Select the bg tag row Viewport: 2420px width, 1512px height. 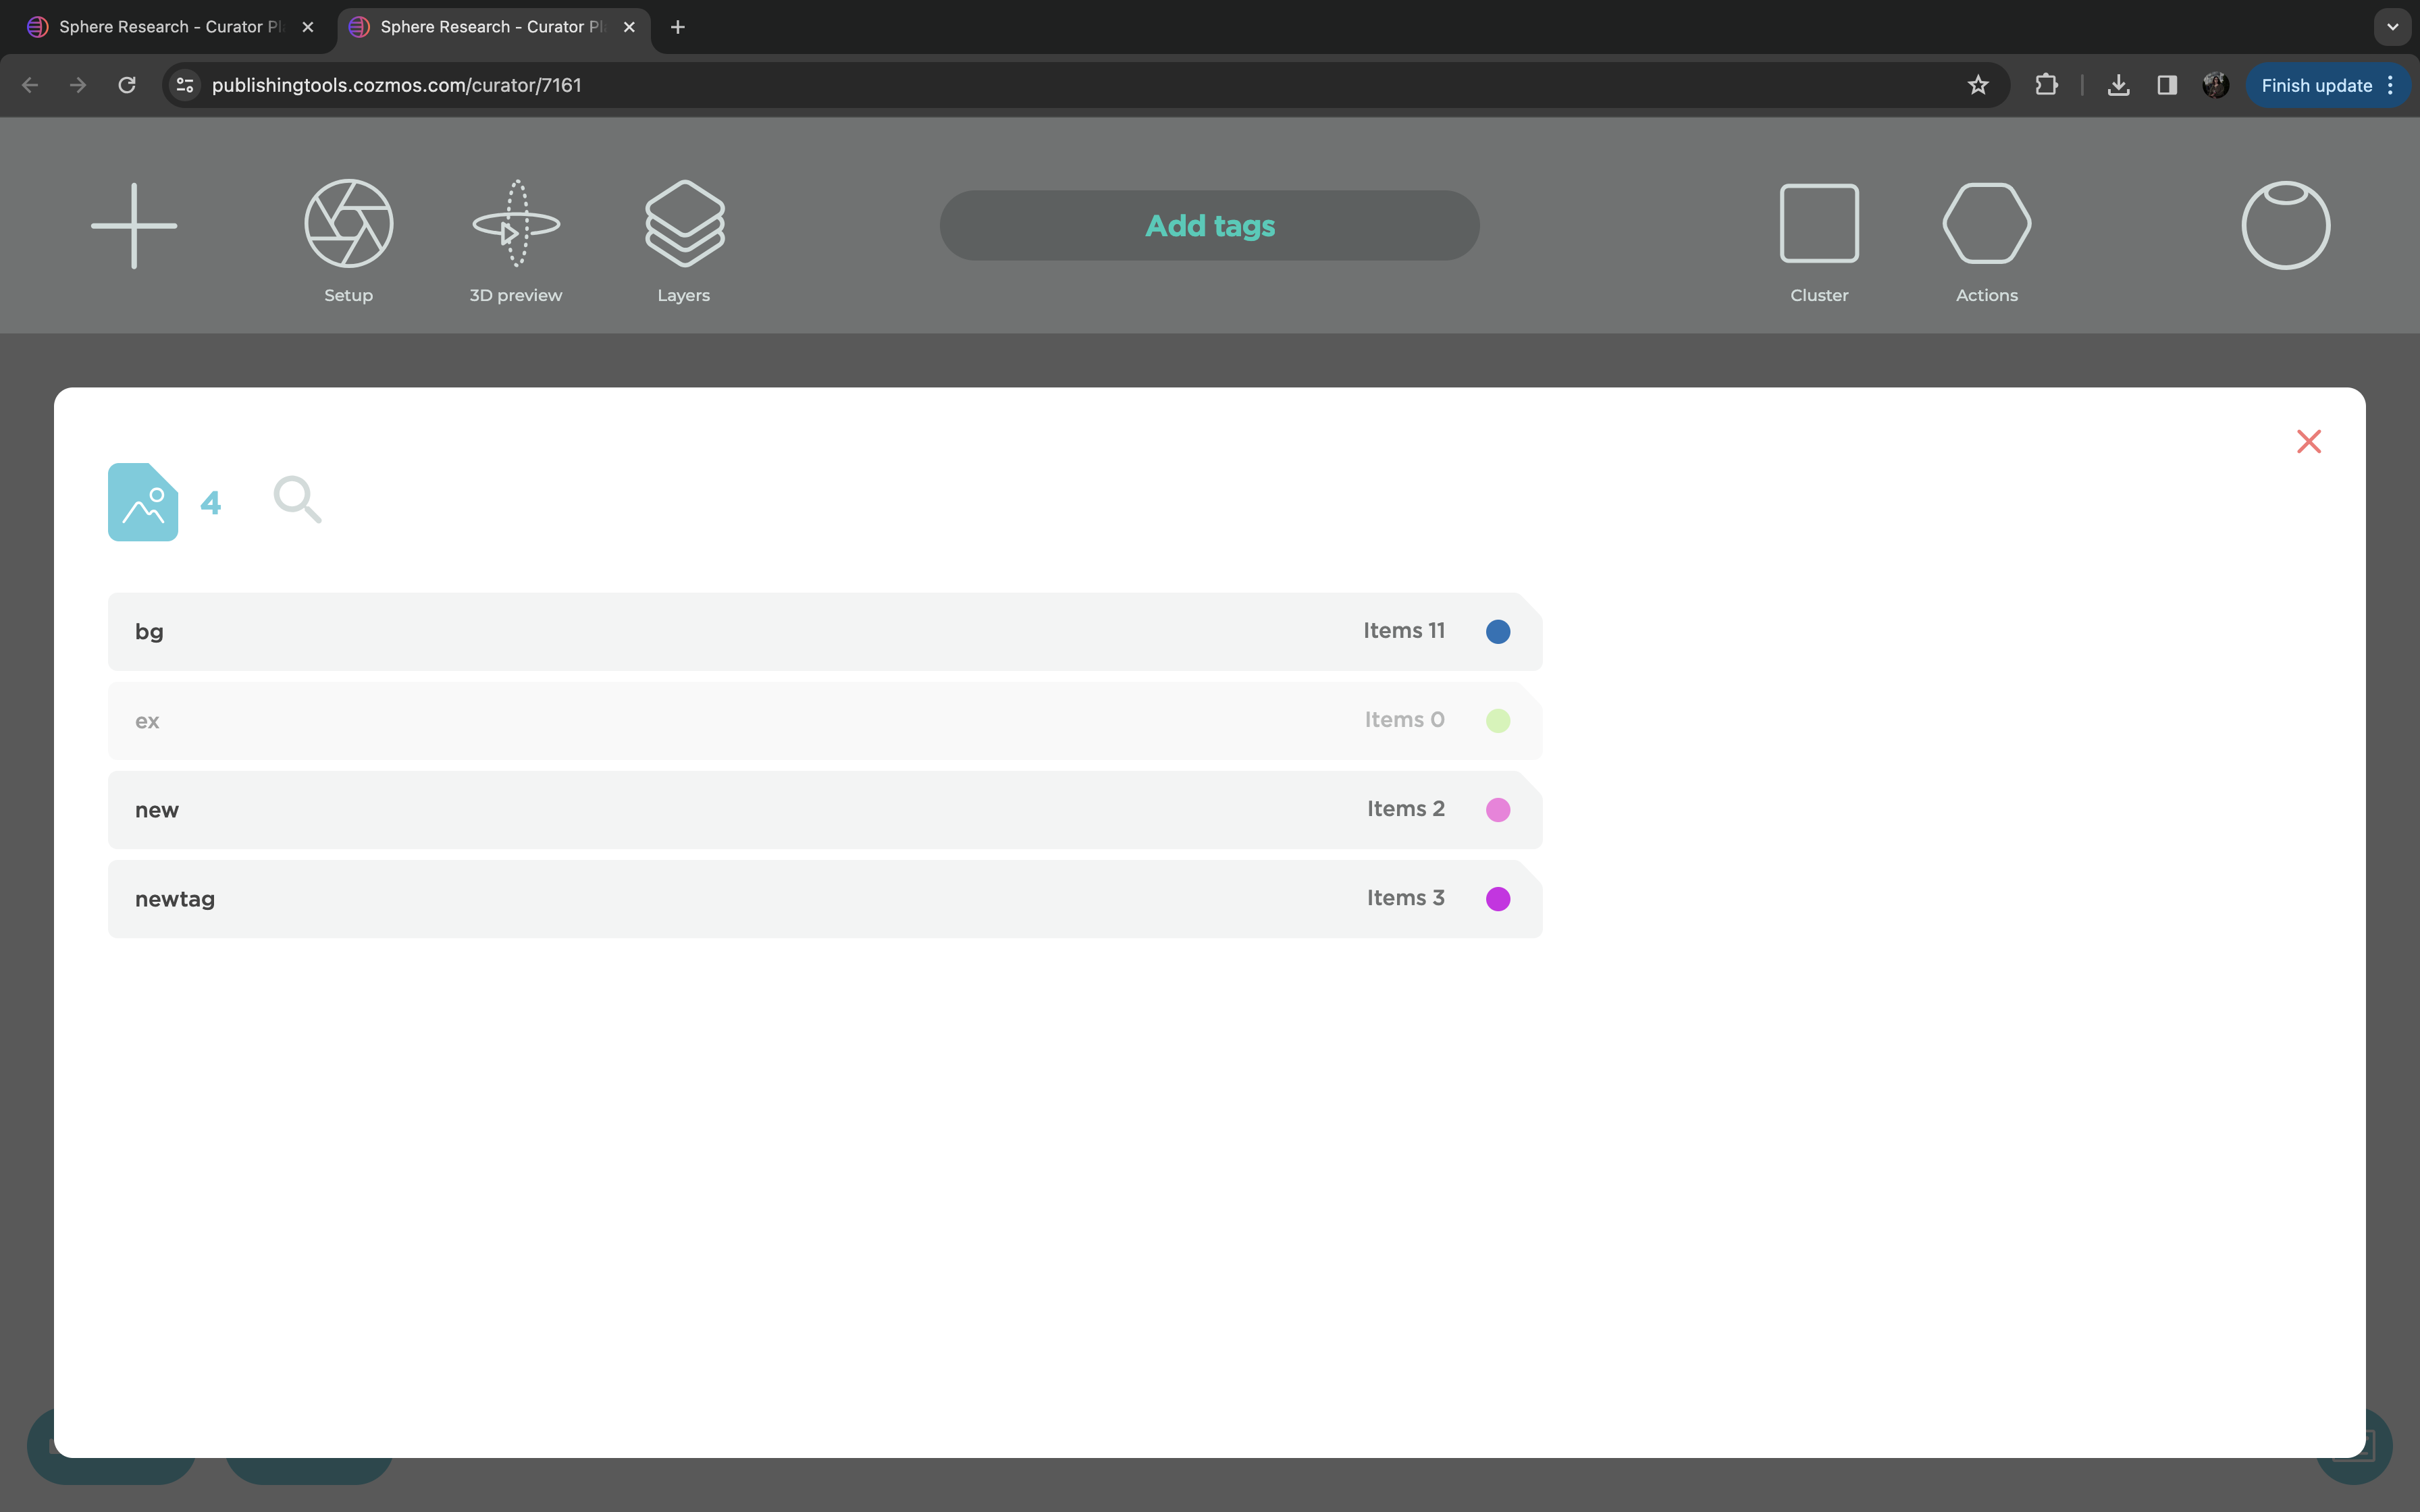coord(700,631)
